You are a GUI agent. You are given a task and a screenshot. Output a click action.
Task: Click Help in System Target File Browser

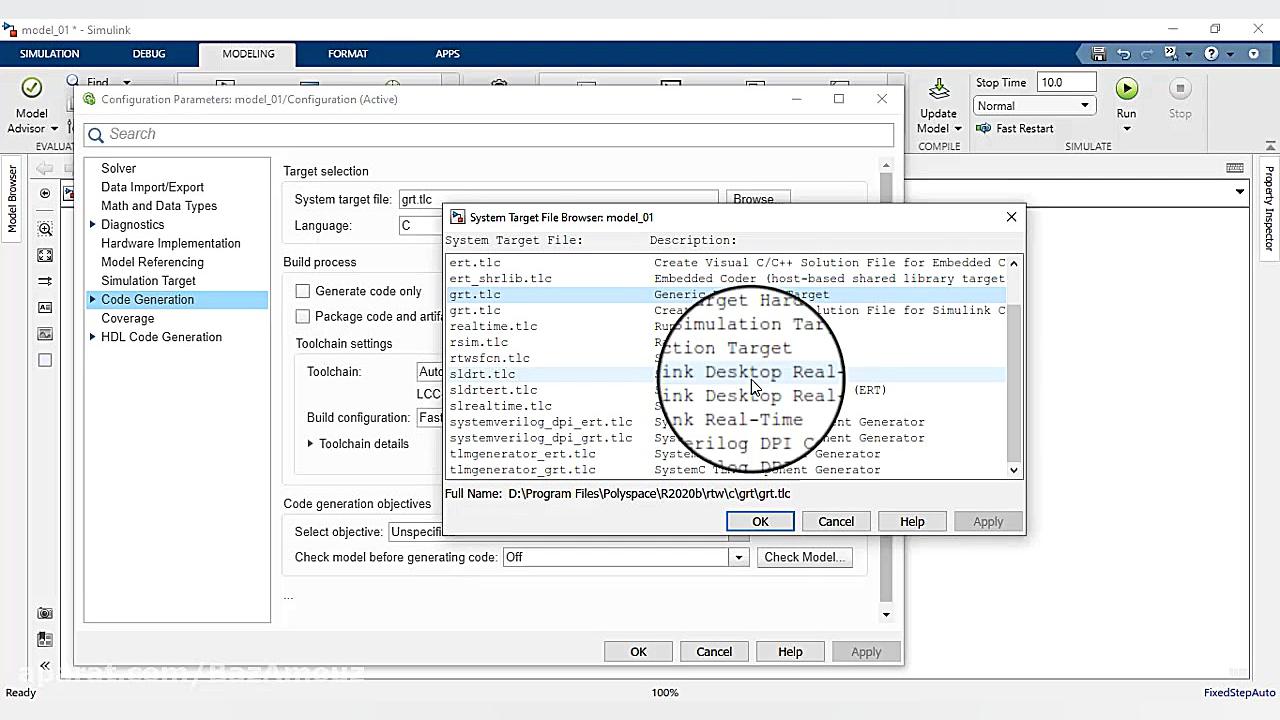(x=912, y=521)
